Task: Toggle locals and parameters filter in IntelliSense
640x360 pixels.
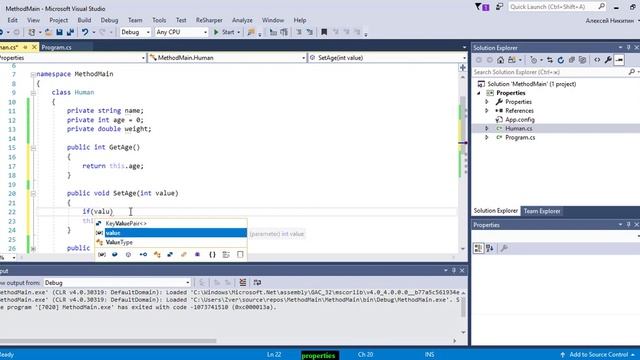Action: tap(102, 255)
